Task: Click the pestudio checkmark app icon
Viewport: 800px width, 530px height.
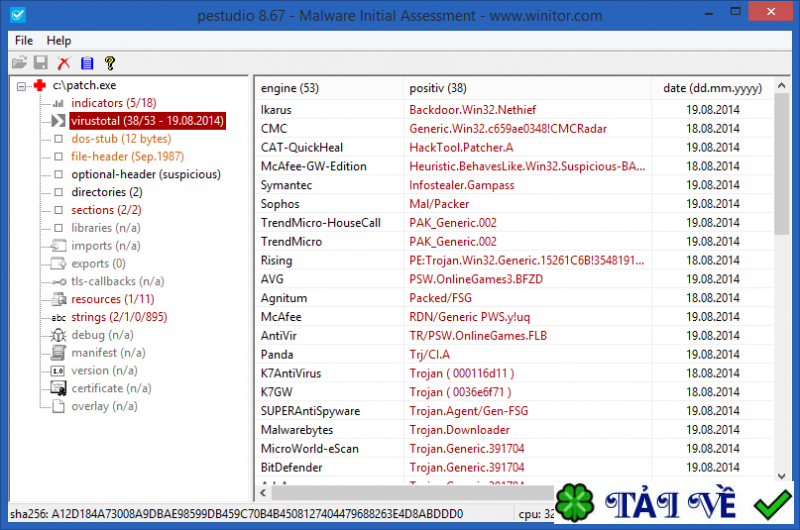Action: tap(18, 14)
